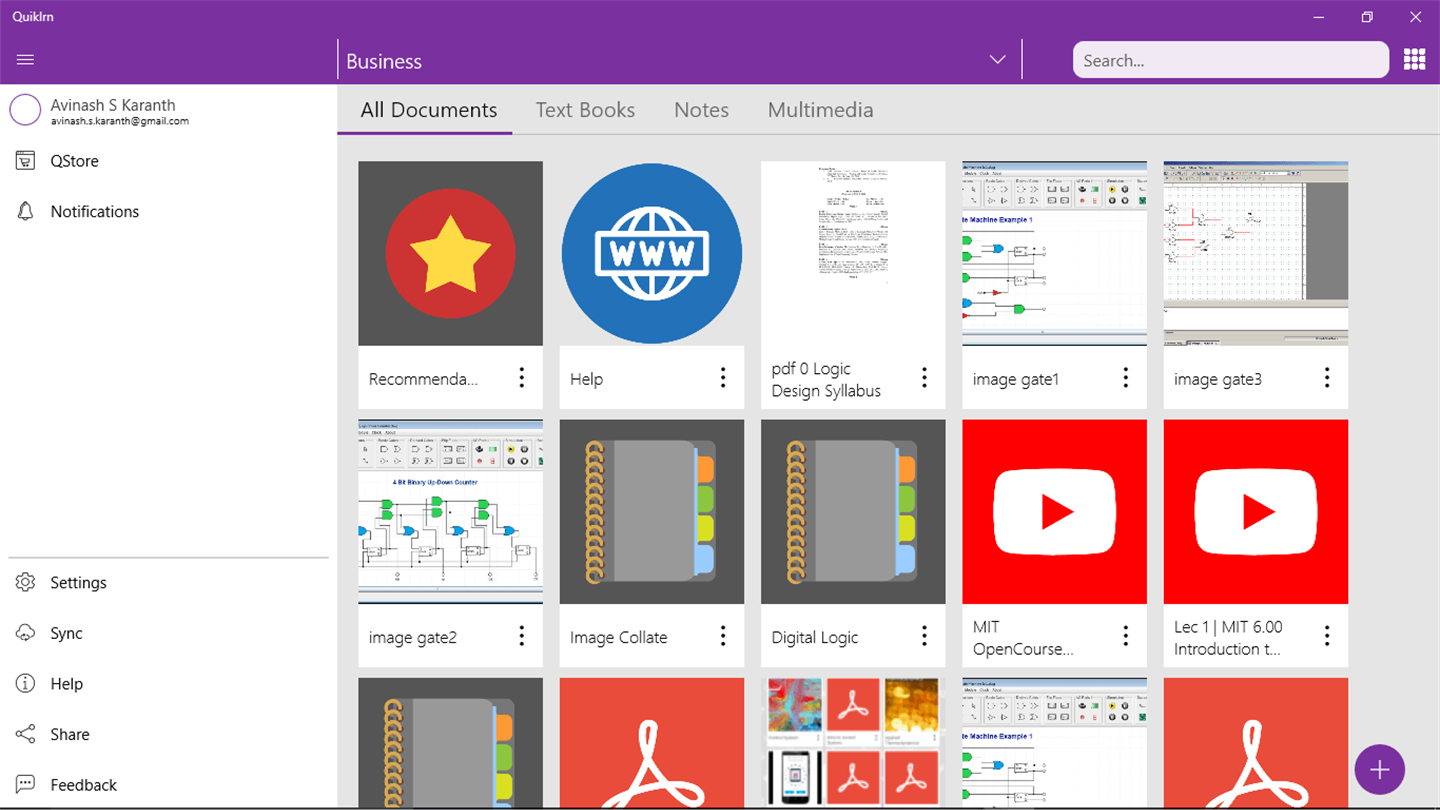Open the MIT OpenCourse YouTube thumbnail

(x=1055, y=512)
